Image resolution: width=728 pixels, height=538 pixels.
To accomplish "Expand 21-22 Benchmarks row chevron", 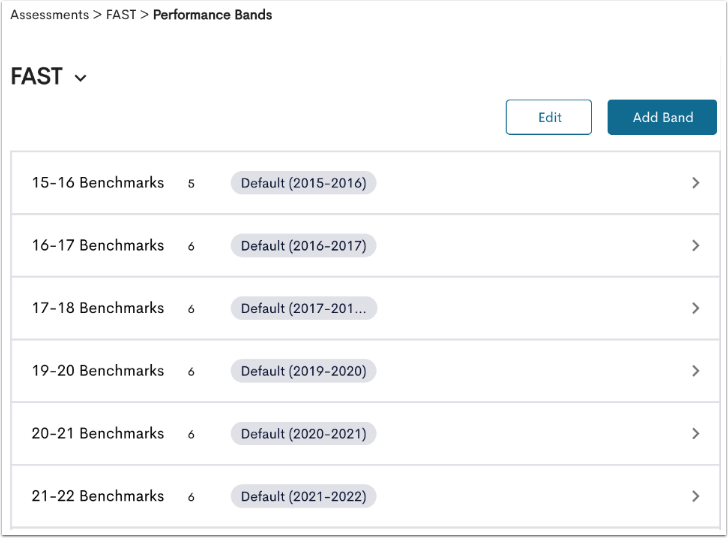I will pyautogui.click(x=696, y=496).
